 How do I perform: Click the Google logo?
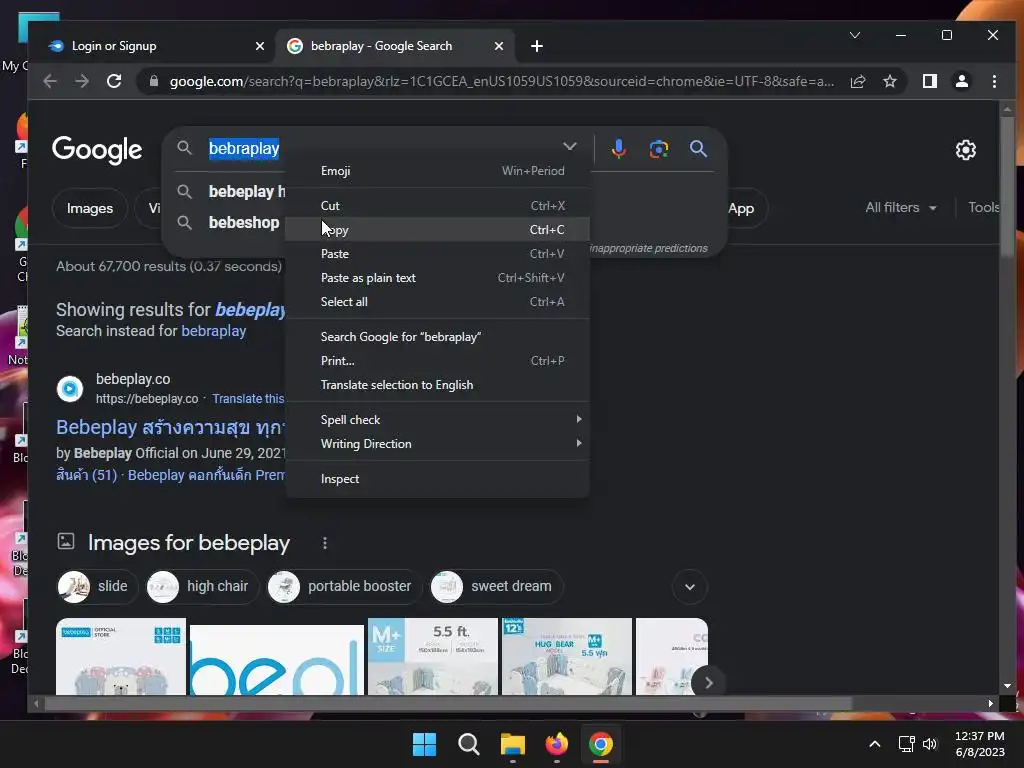97,150
